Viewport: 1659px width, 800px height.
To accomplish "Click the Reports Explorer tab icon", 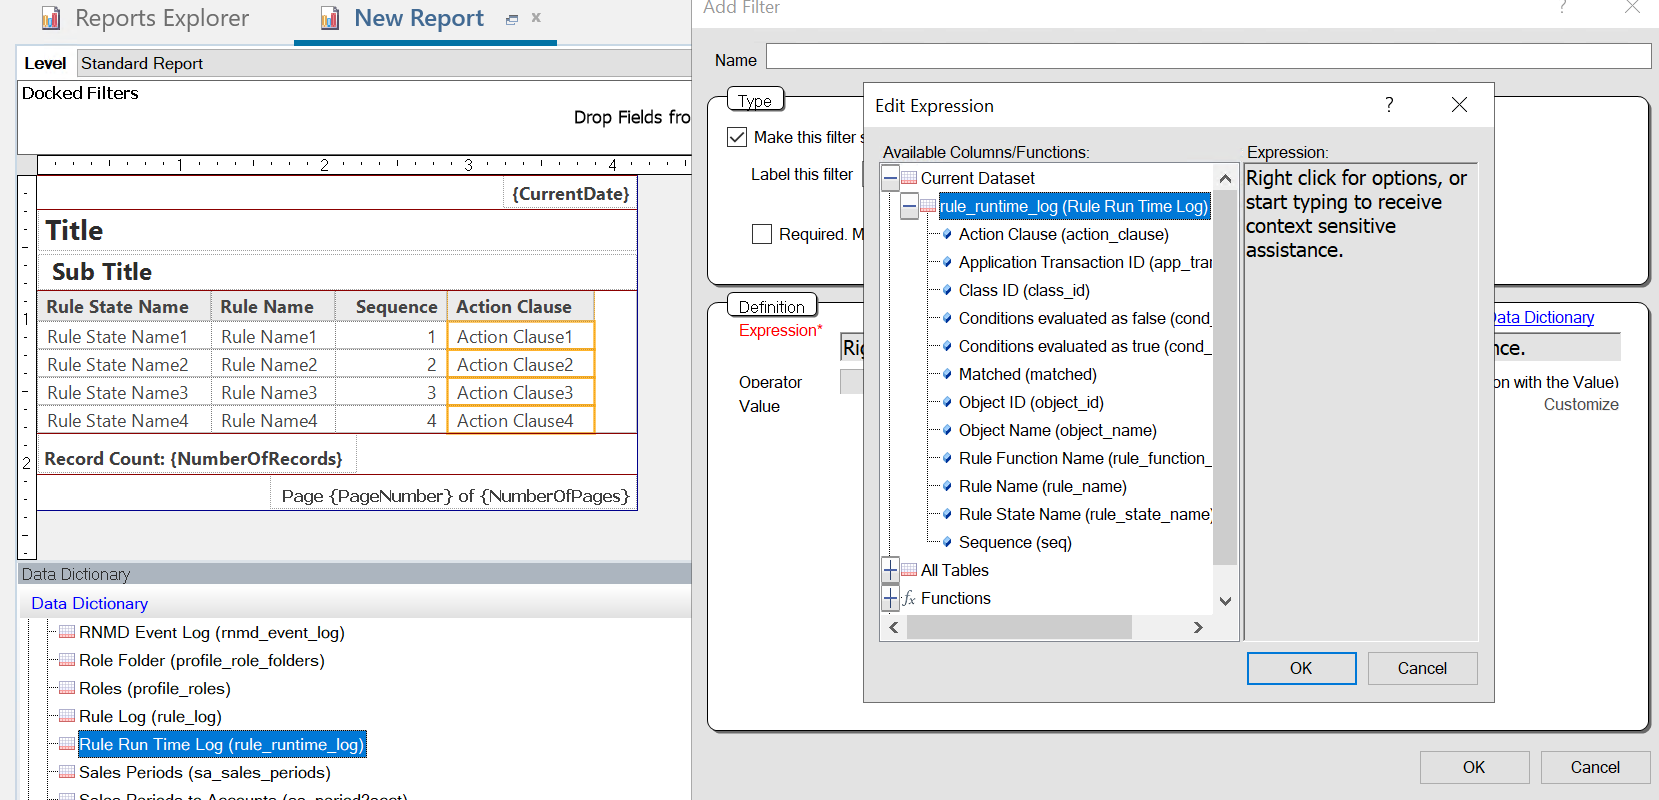I will tap(51, 18).
